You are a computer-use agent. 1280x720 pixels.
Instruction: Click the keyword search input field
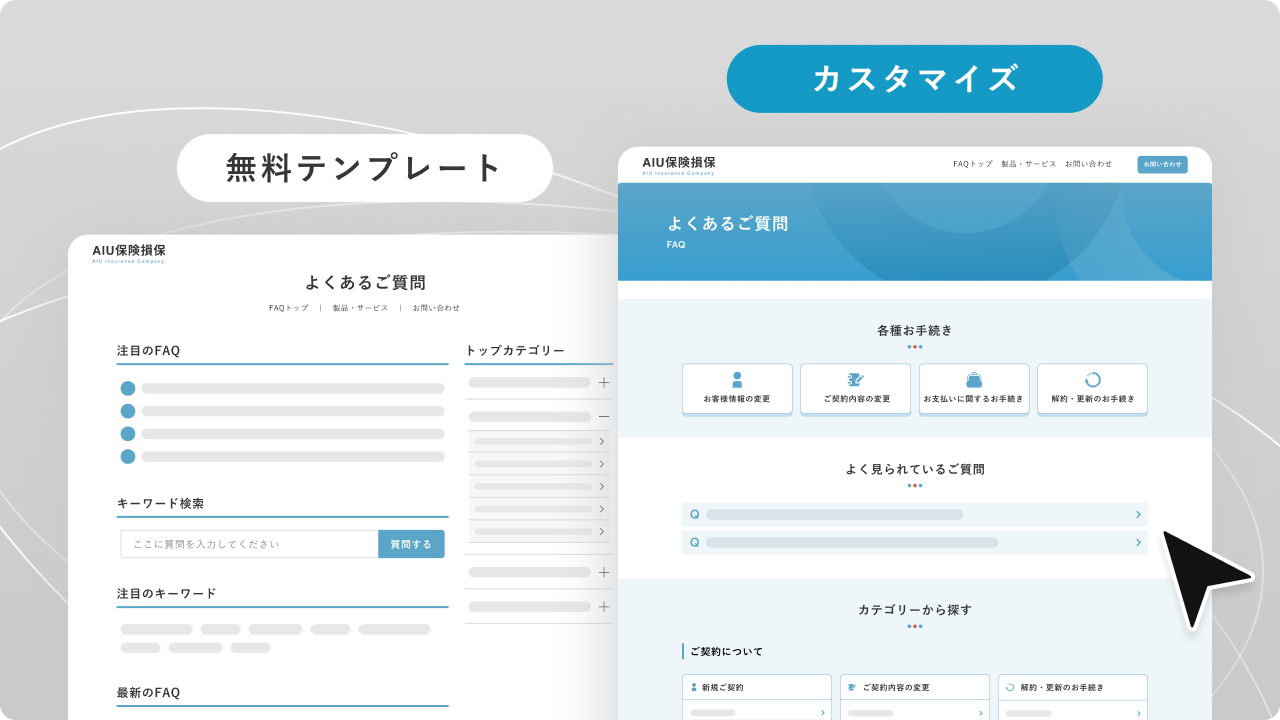(x=249, y=544)
